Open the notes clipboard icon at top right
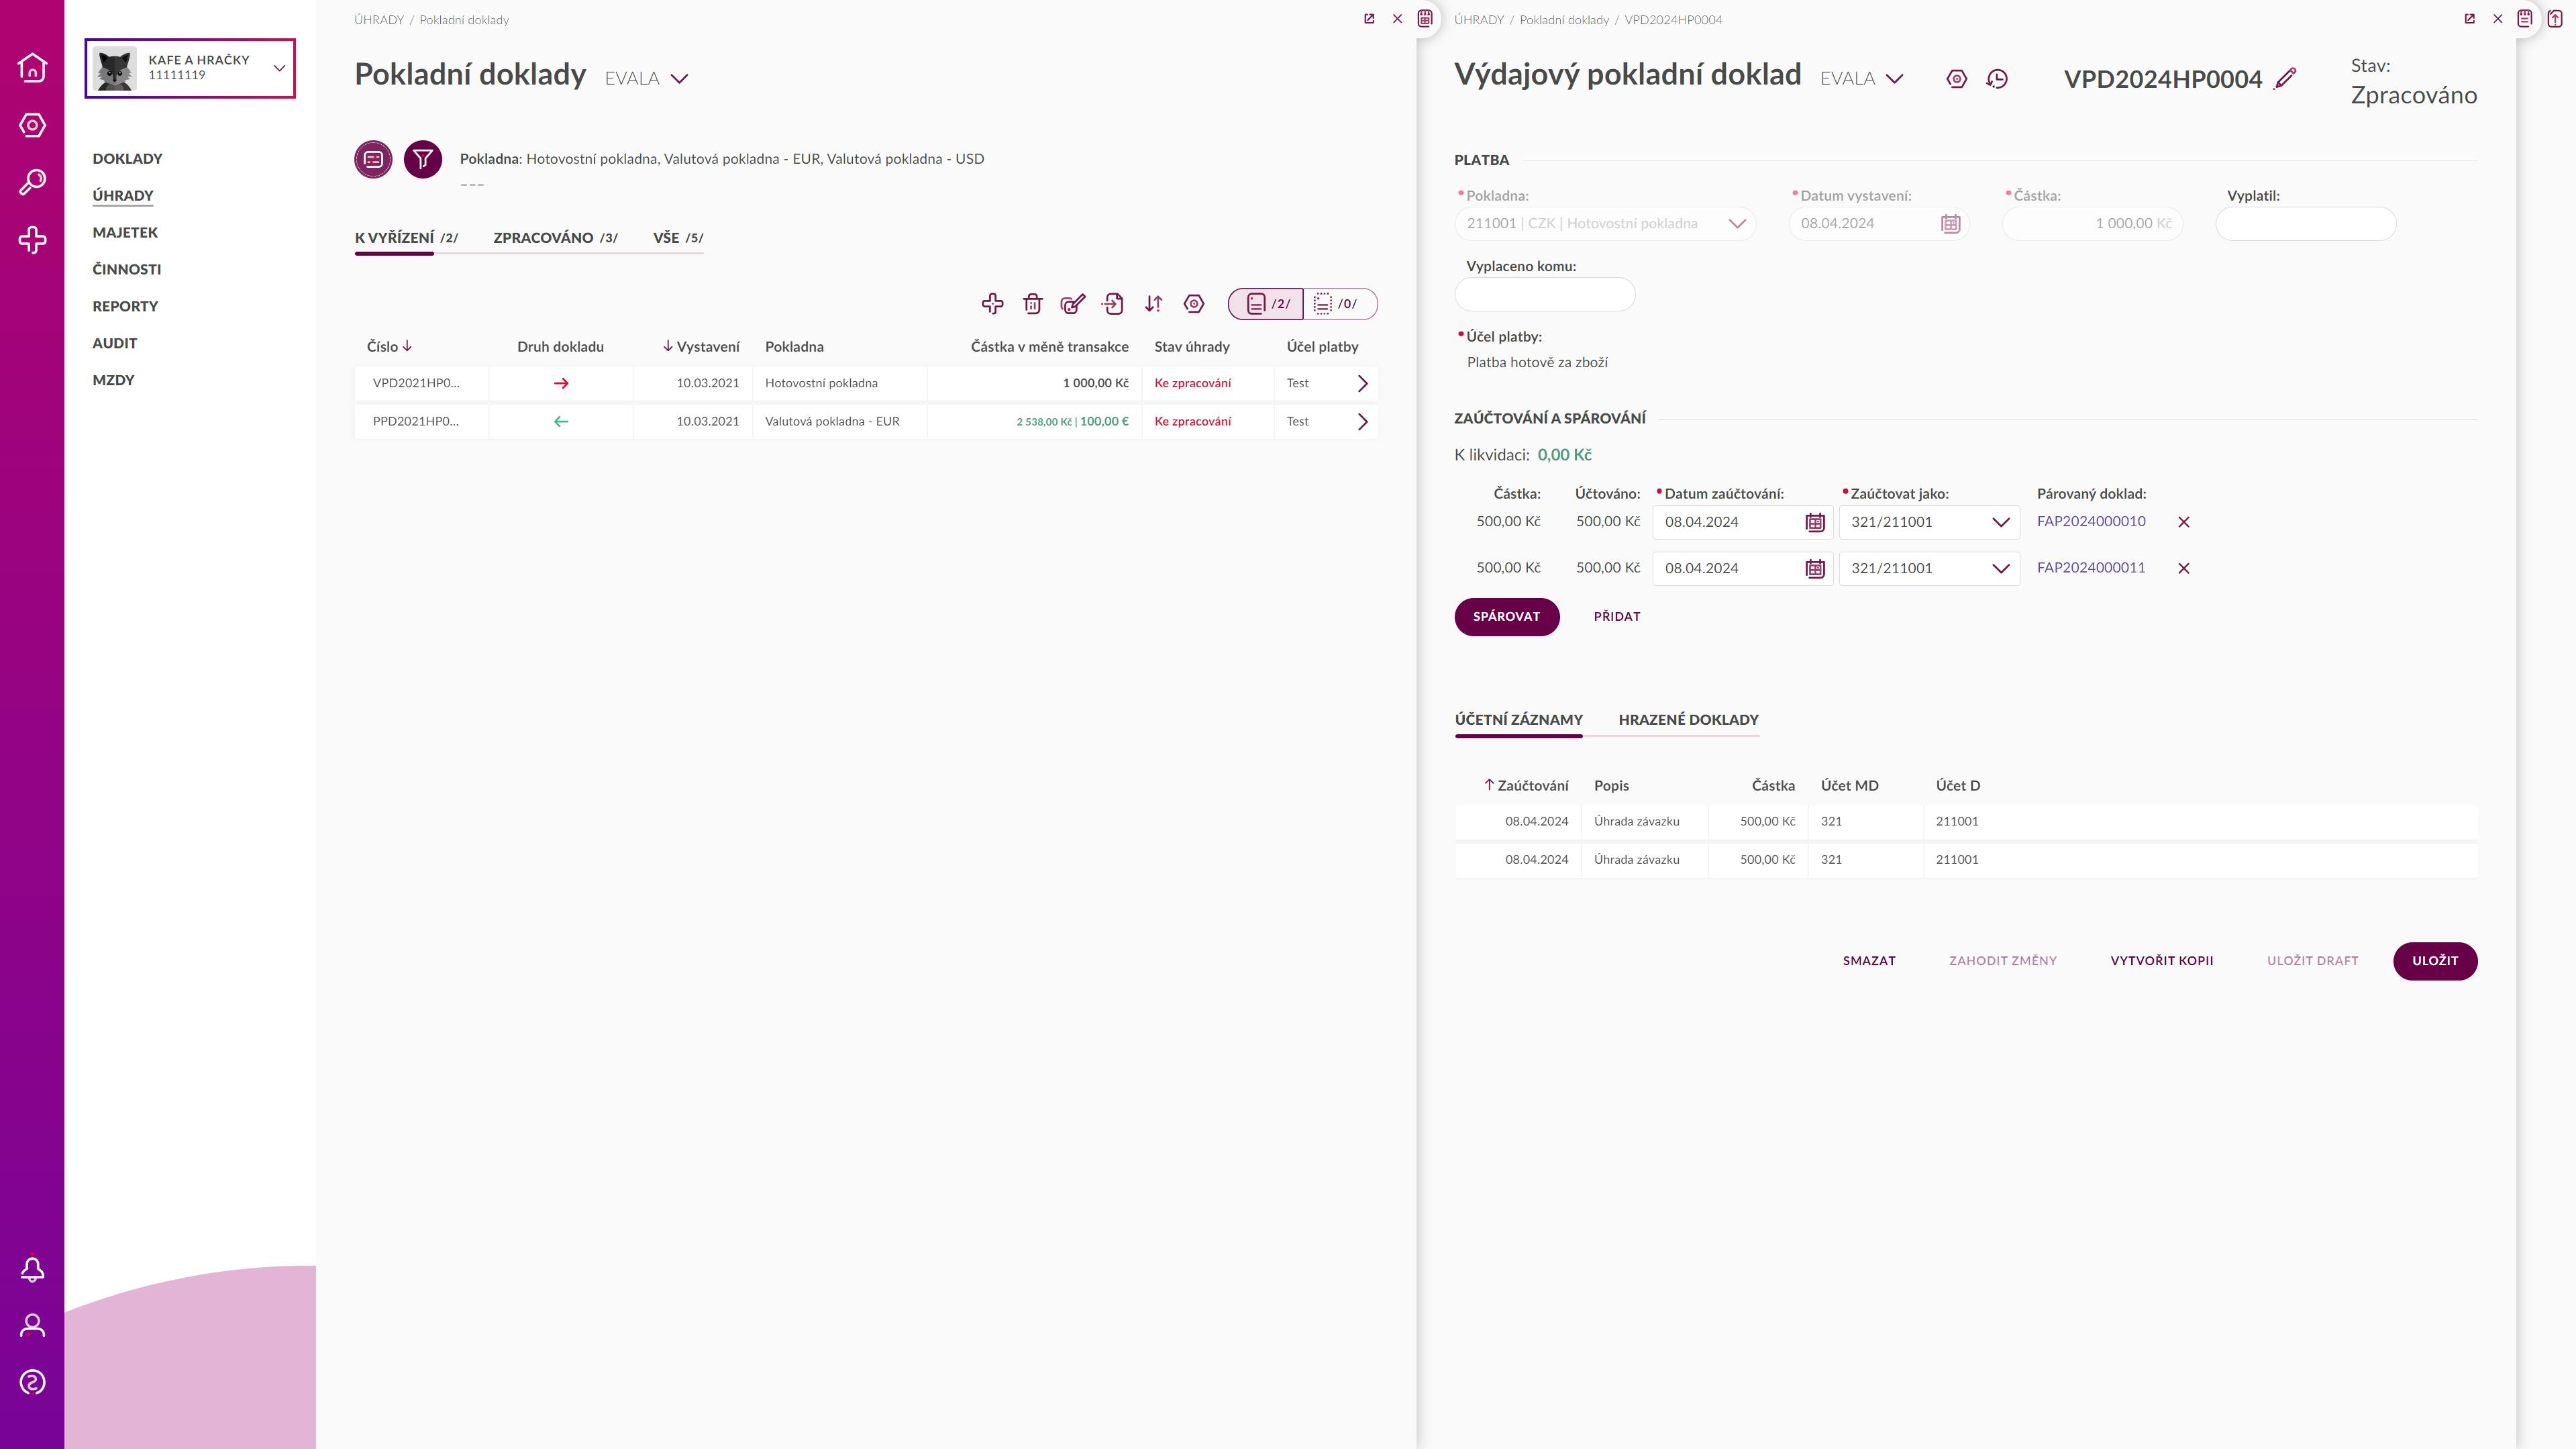Image resolution: width=2576 pixels, height=1449 pixels. (x=2524, y=18)
